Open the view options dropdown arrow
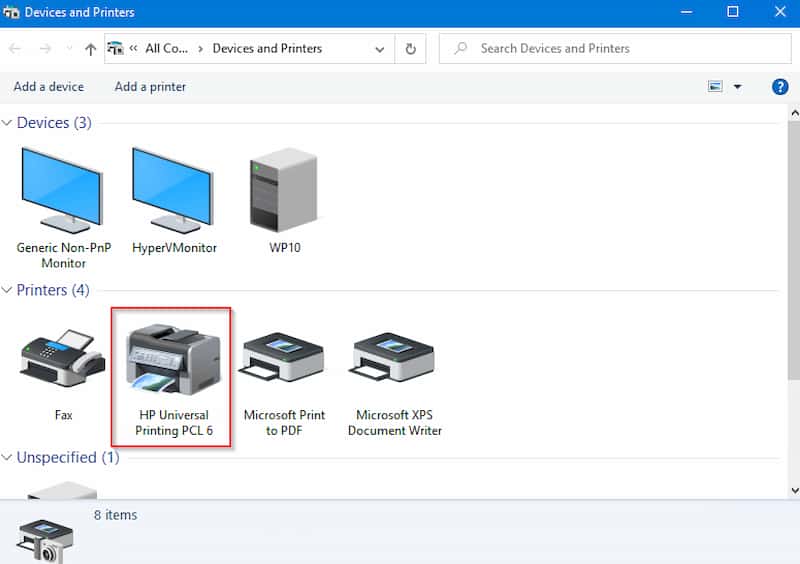The width and height of the screenshot is (800, 564). pyautogui.click(x=738, y=87)
